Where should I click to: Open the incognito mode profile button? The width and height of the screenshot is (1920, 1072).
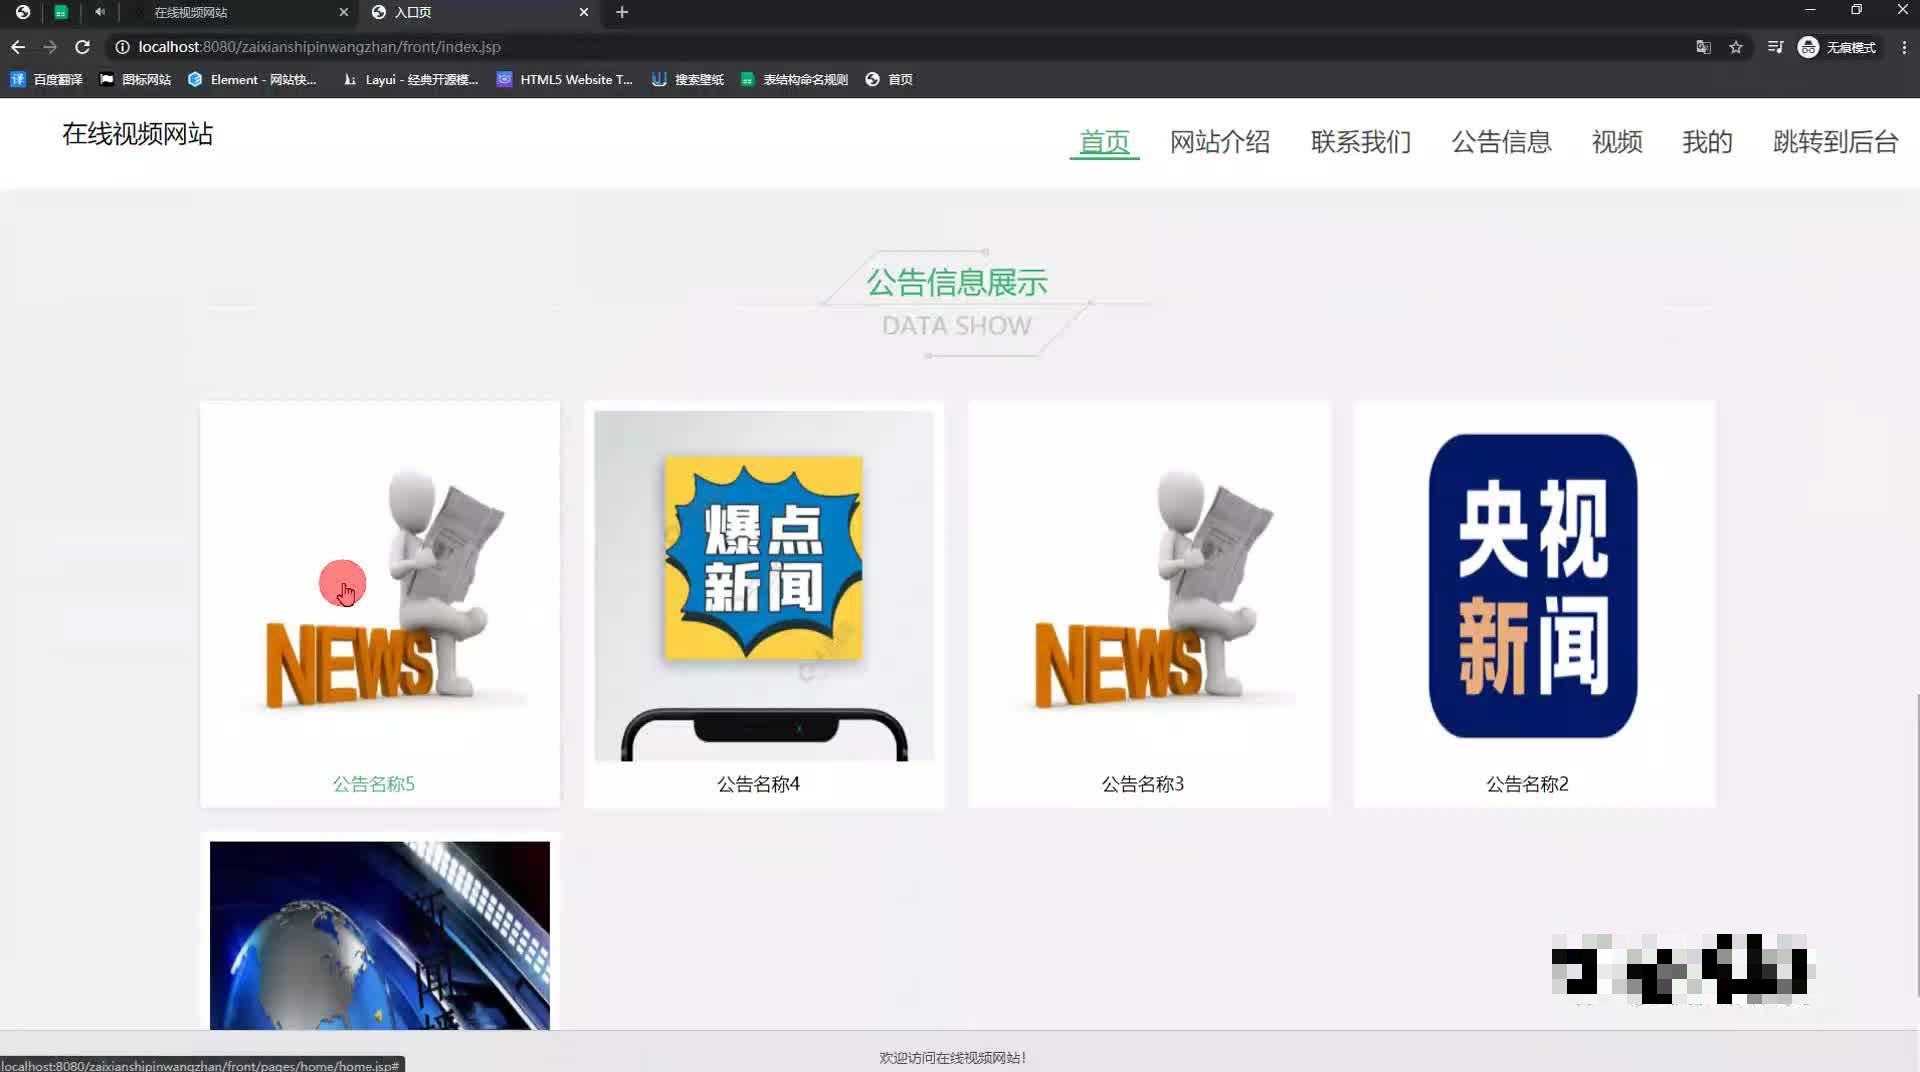pyautogui.click(x=1837, y=47)
